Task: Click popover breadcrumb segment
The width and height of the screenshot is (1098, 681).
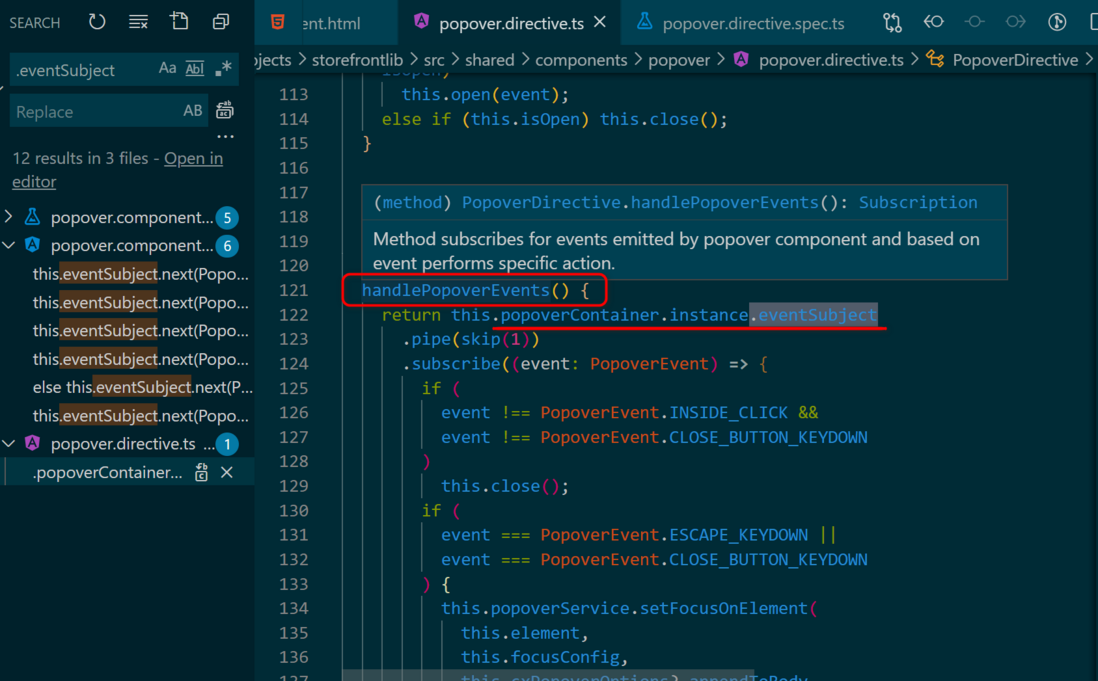Action: pyautogui.click(x=679, y=60)
